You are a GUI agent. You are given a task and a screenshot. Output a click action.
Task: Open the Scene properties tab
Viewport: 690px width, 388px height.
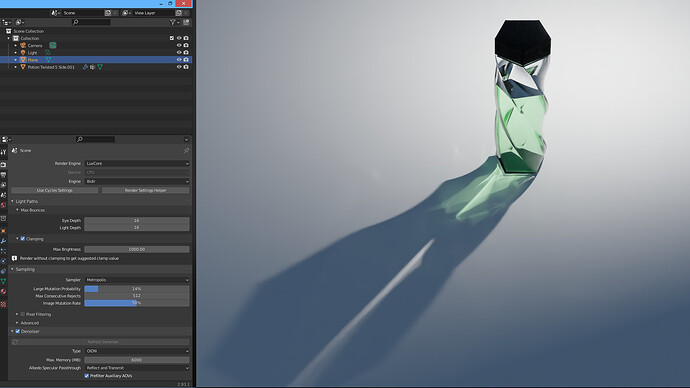(4, 195)
